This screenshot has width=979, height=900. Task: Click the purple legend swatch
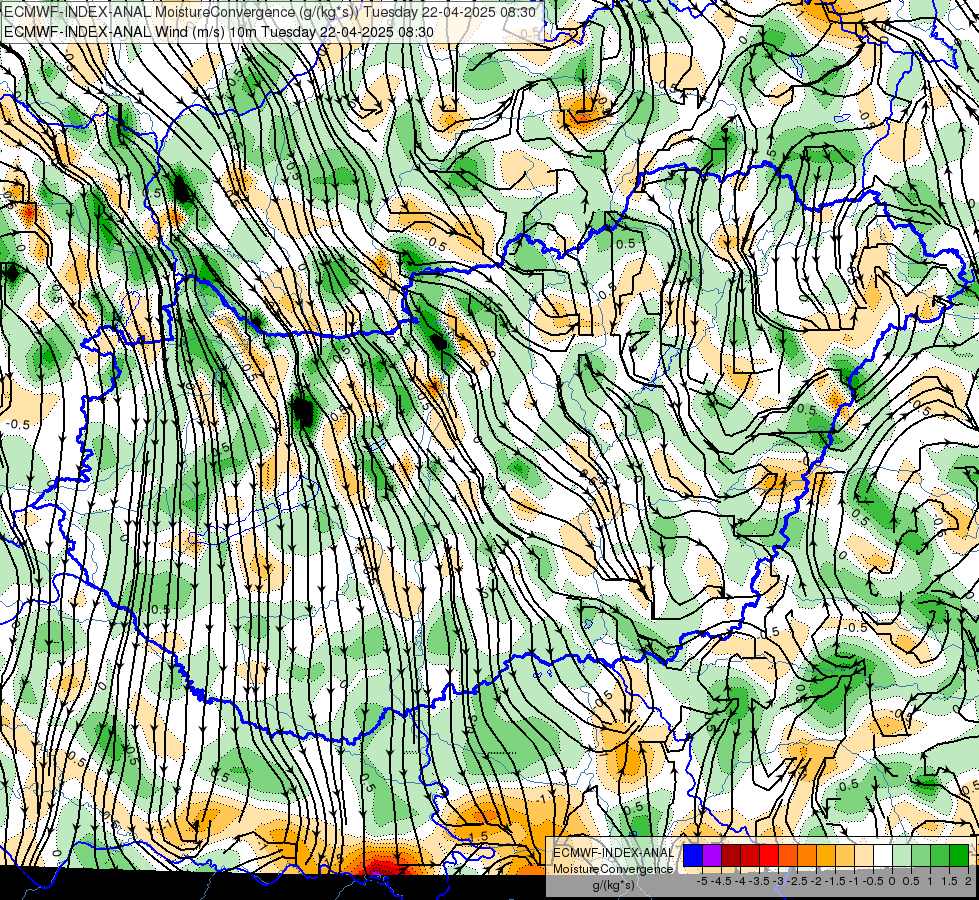[x=712, y=855]
